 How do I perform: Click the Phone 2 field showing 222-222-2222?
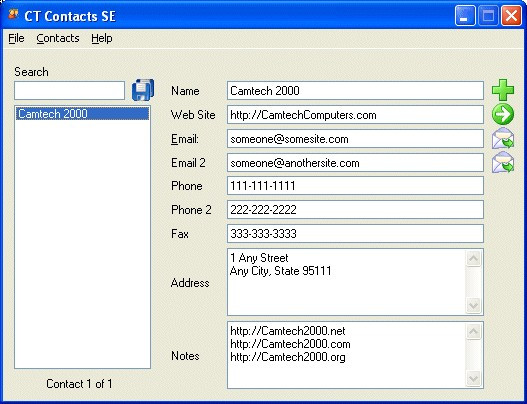click(355, 209)
